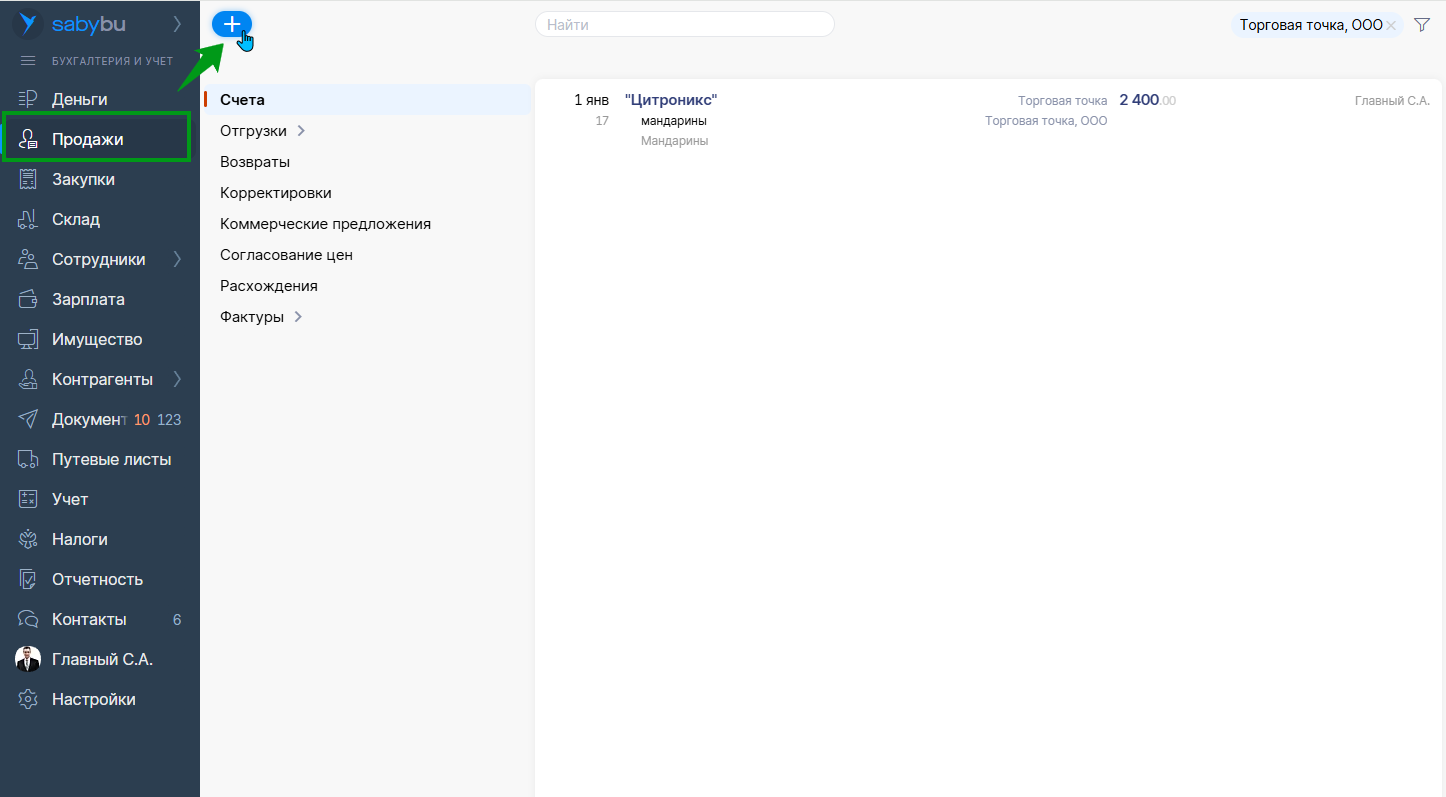1446x797 pixels.
Task: Click the Налоги icon in sidebar
Action: 28,539
